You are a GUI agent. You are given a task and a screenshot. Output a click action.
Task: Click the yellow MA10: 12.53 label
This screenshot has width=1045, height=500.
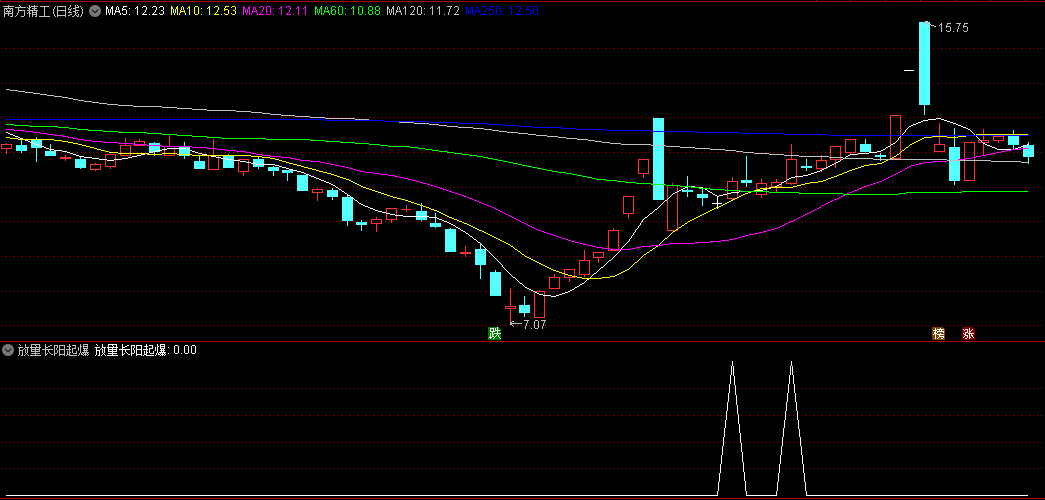[x=203, y=11]
